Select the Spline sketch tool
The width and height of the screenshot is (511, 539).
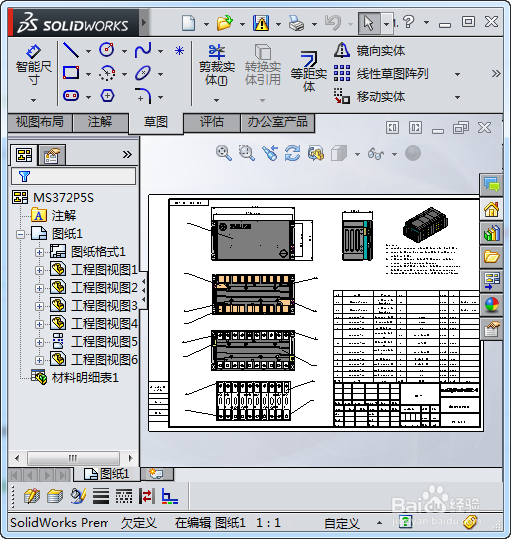(x=143, y=50)
